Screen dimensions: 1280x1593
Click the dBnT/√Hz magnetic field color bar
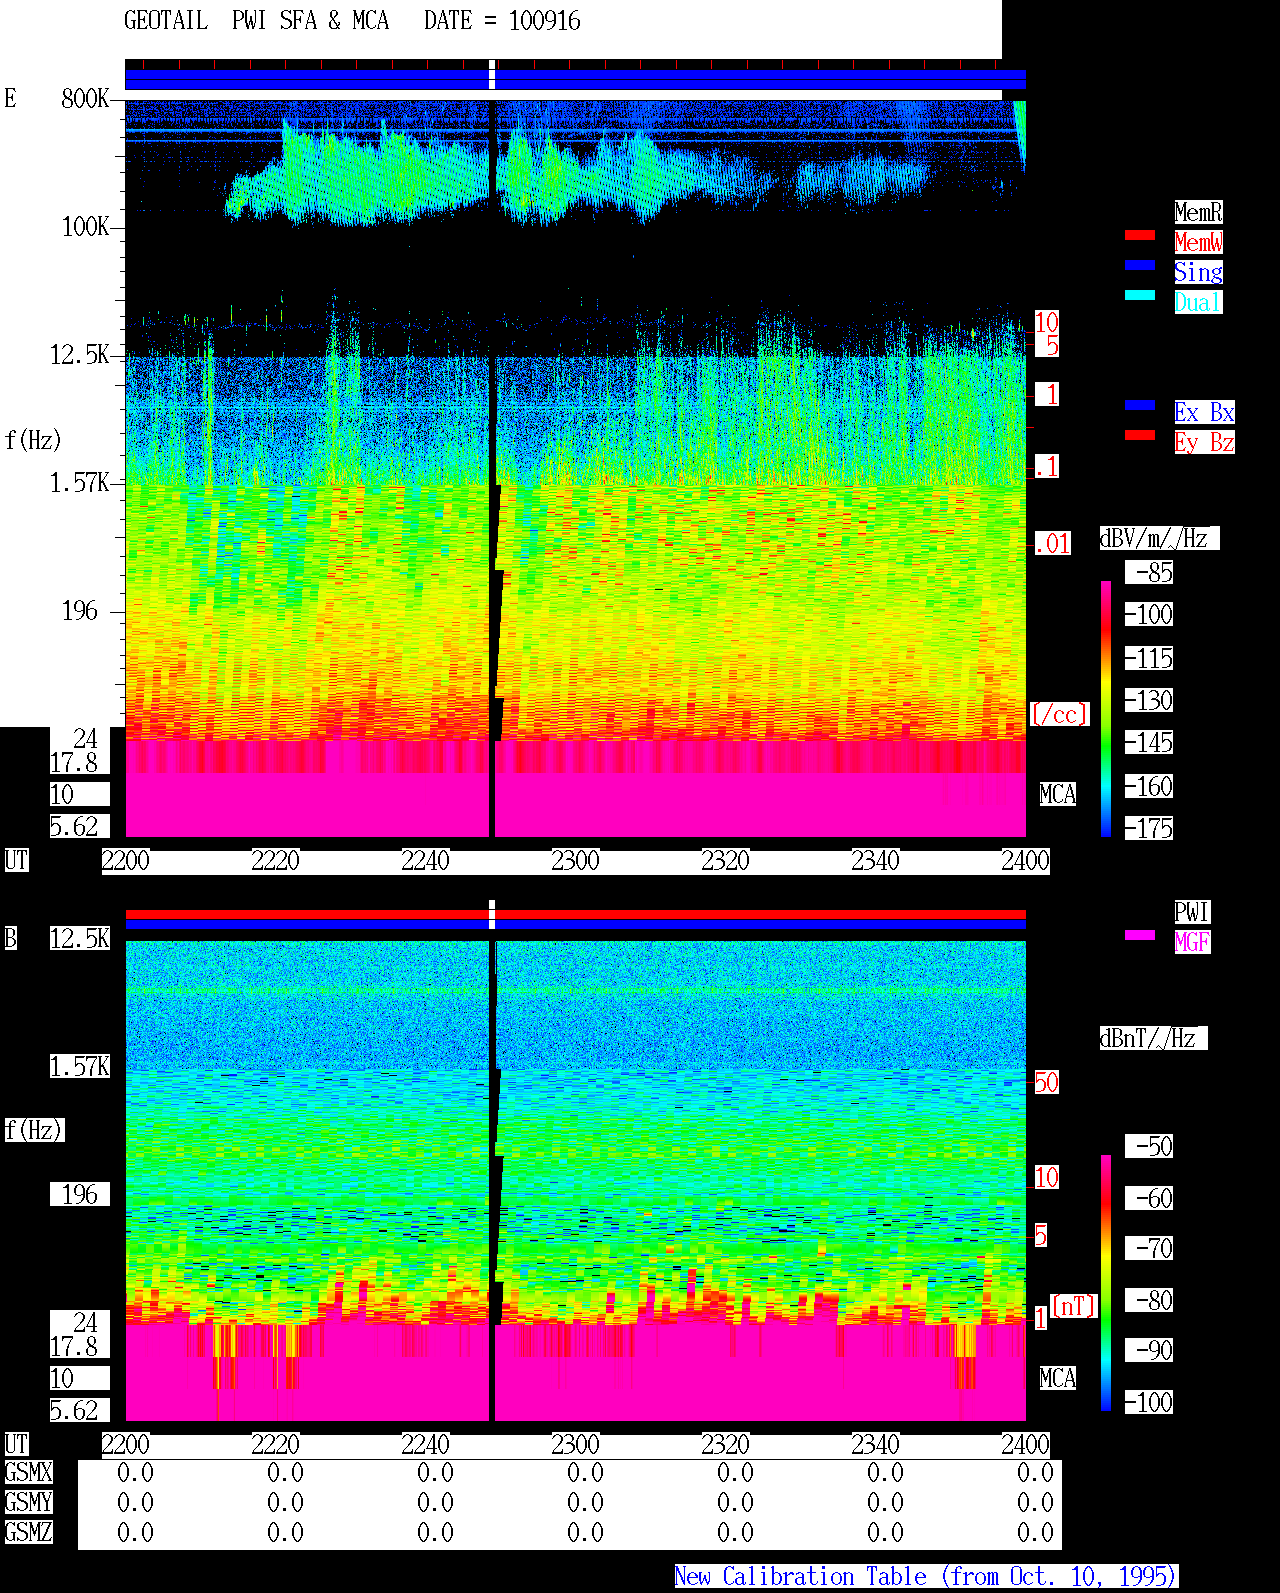(x=1106, y=1283)
